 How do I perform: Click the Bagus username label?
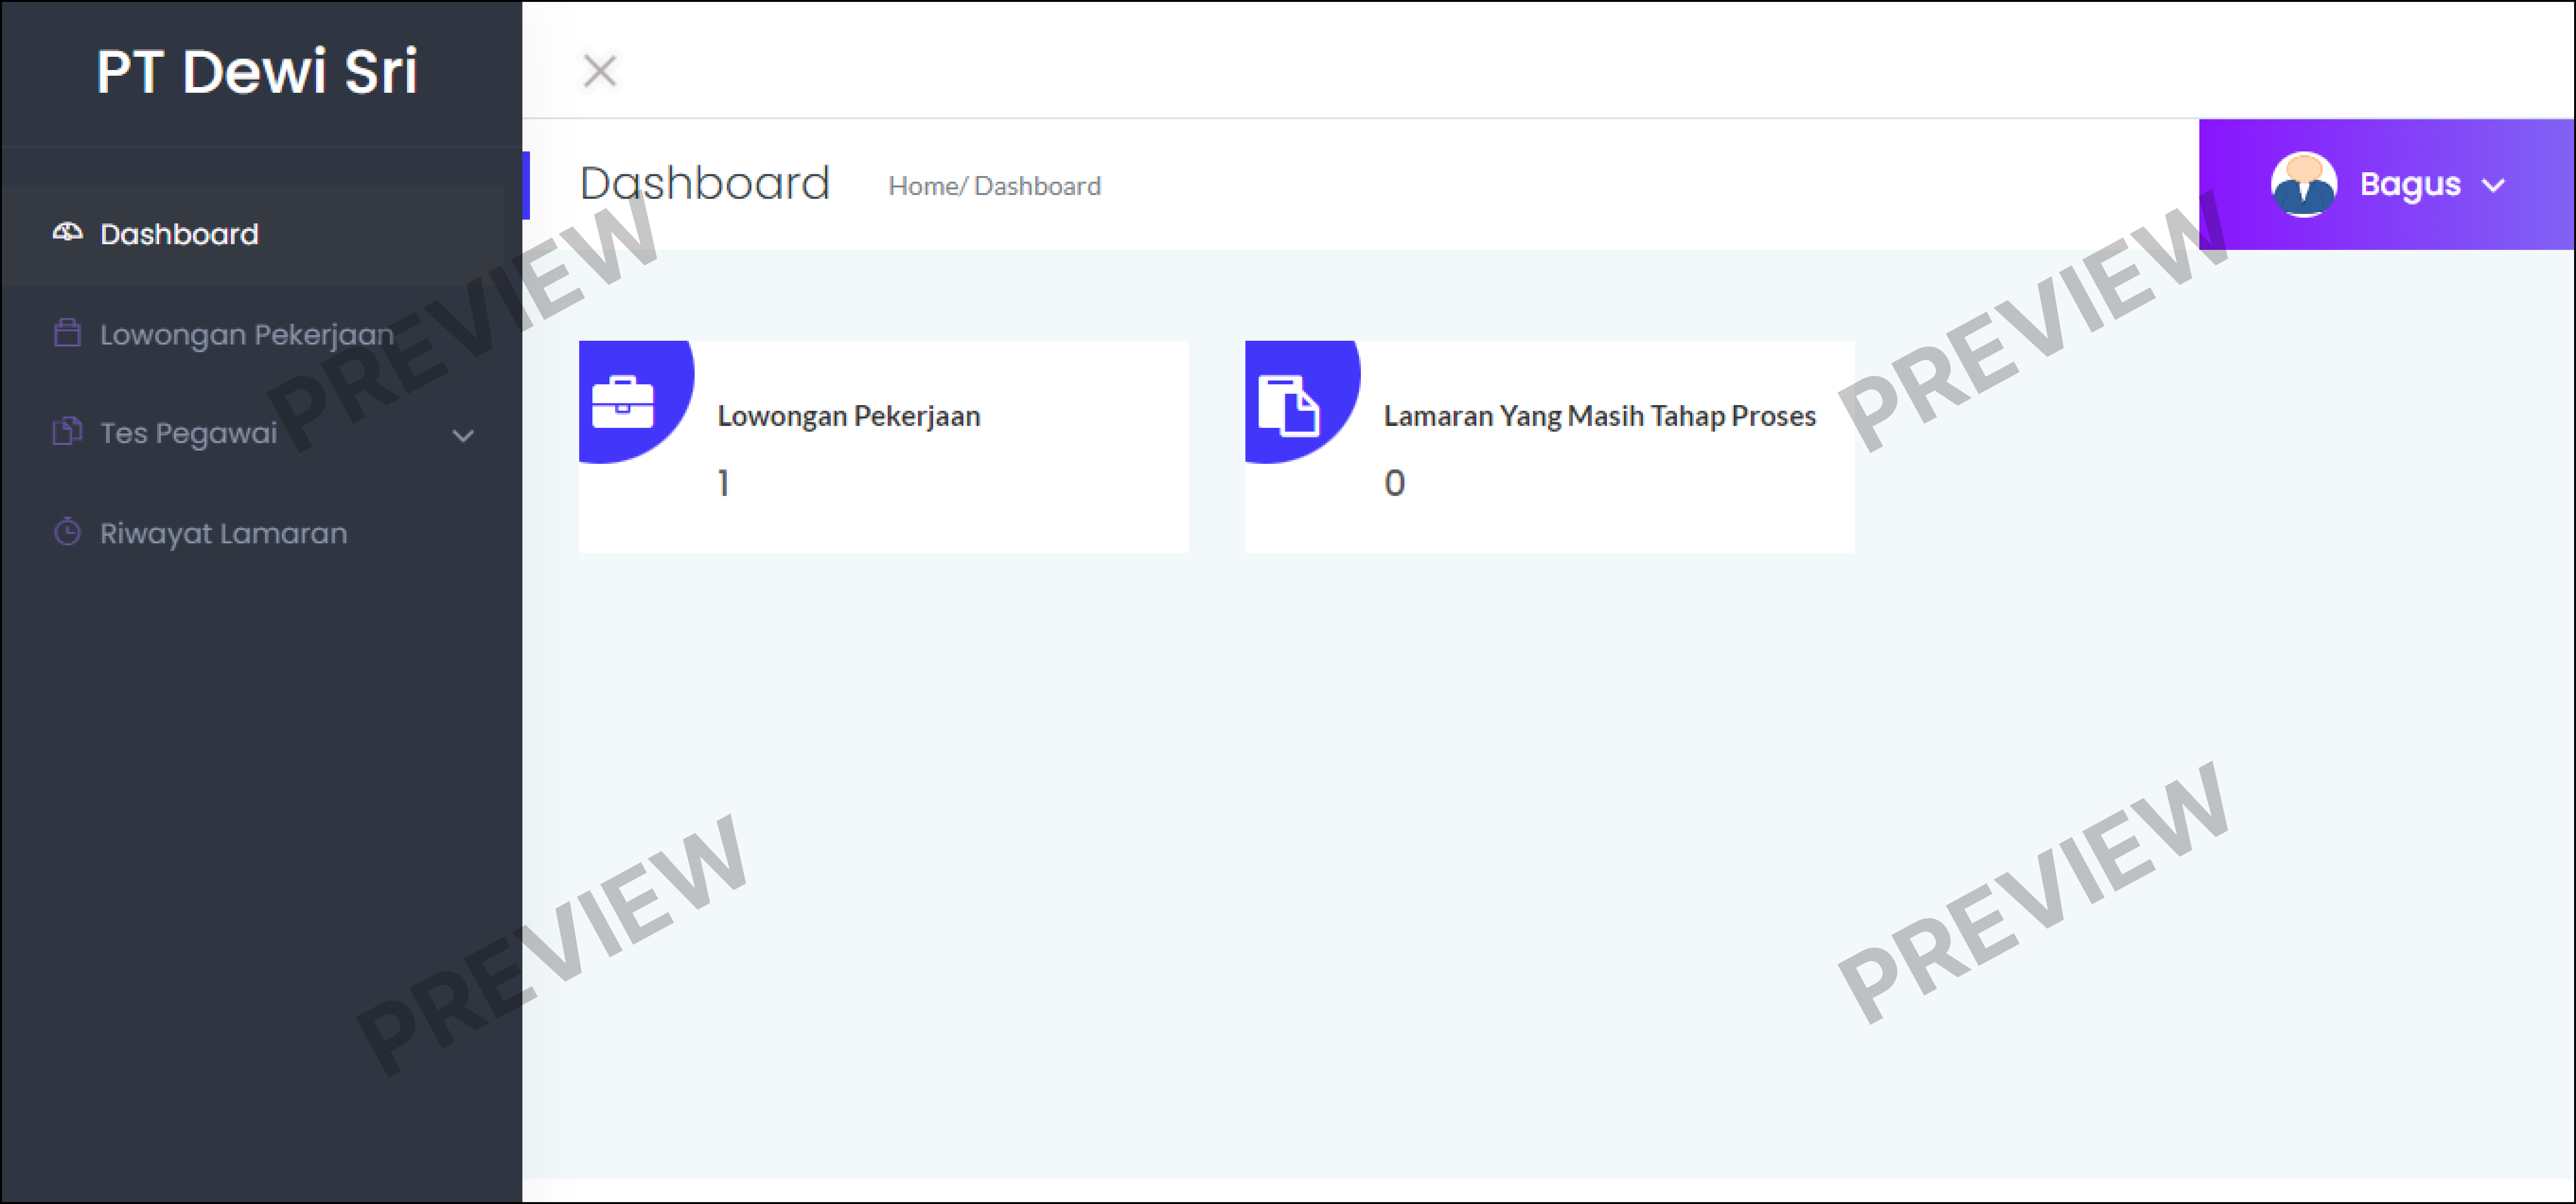[x=2410, y=185]
